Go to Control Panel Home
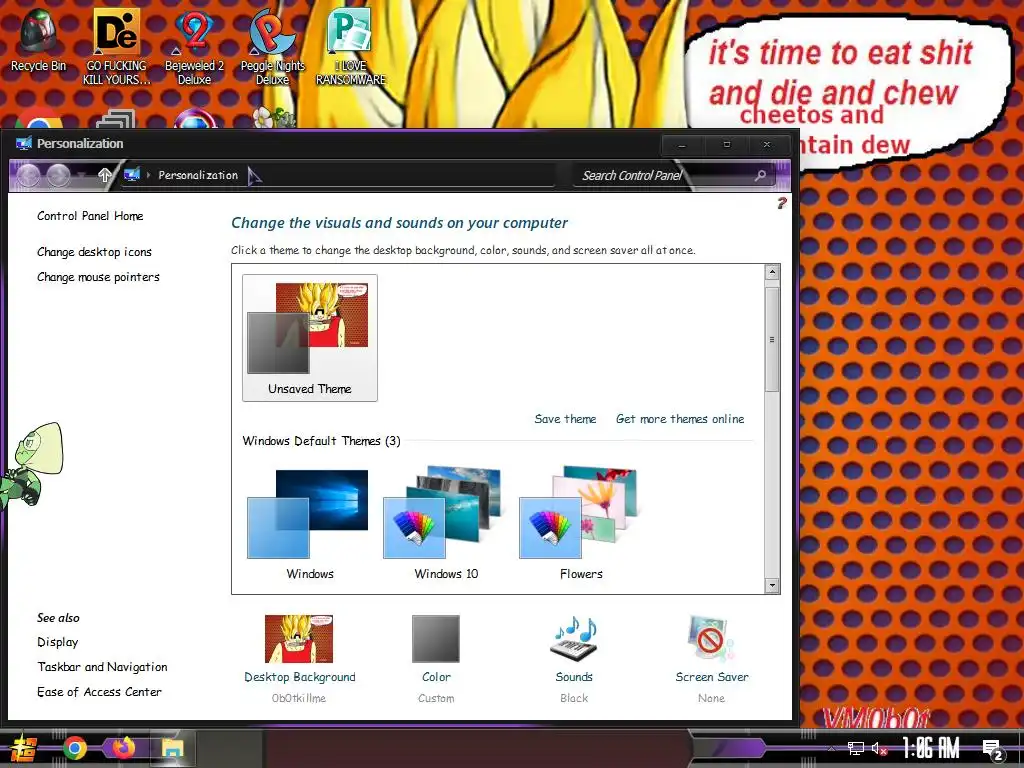Image resolution: width=1024 pixels, height=768 pixels. point(90,216)
